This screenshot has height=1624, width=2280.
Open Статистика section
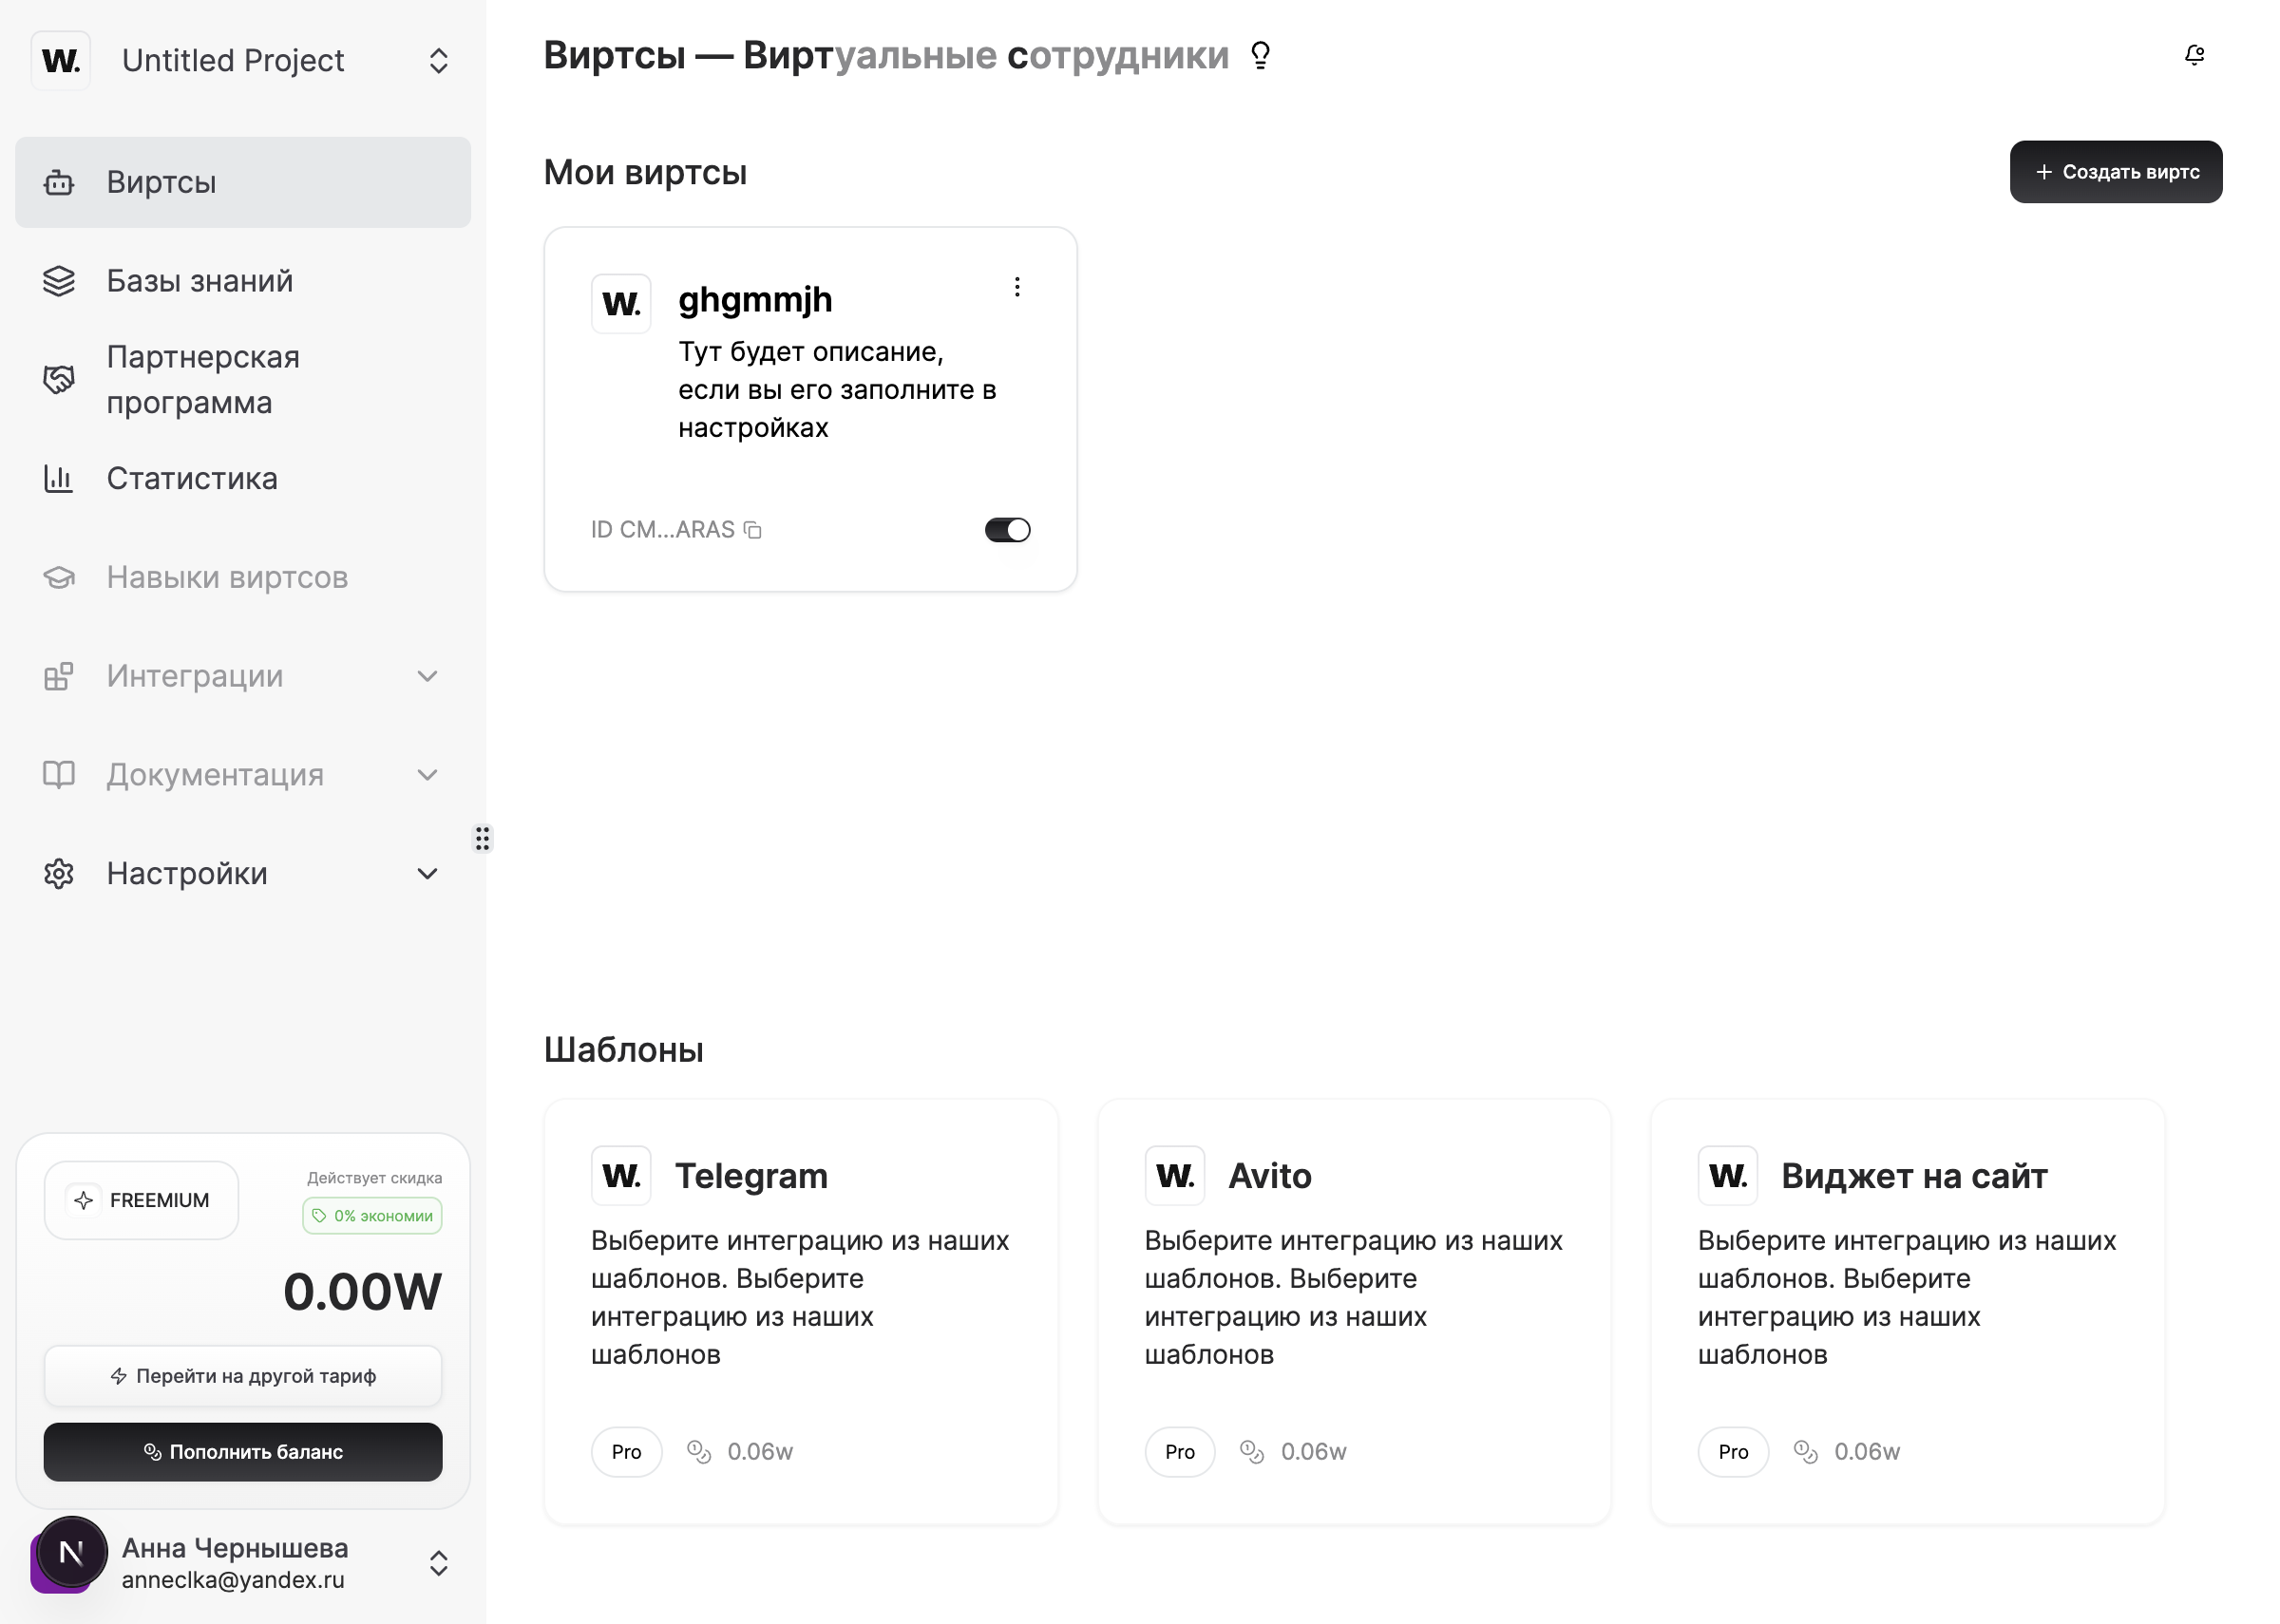pyautogui.click(x=243, y=478)
